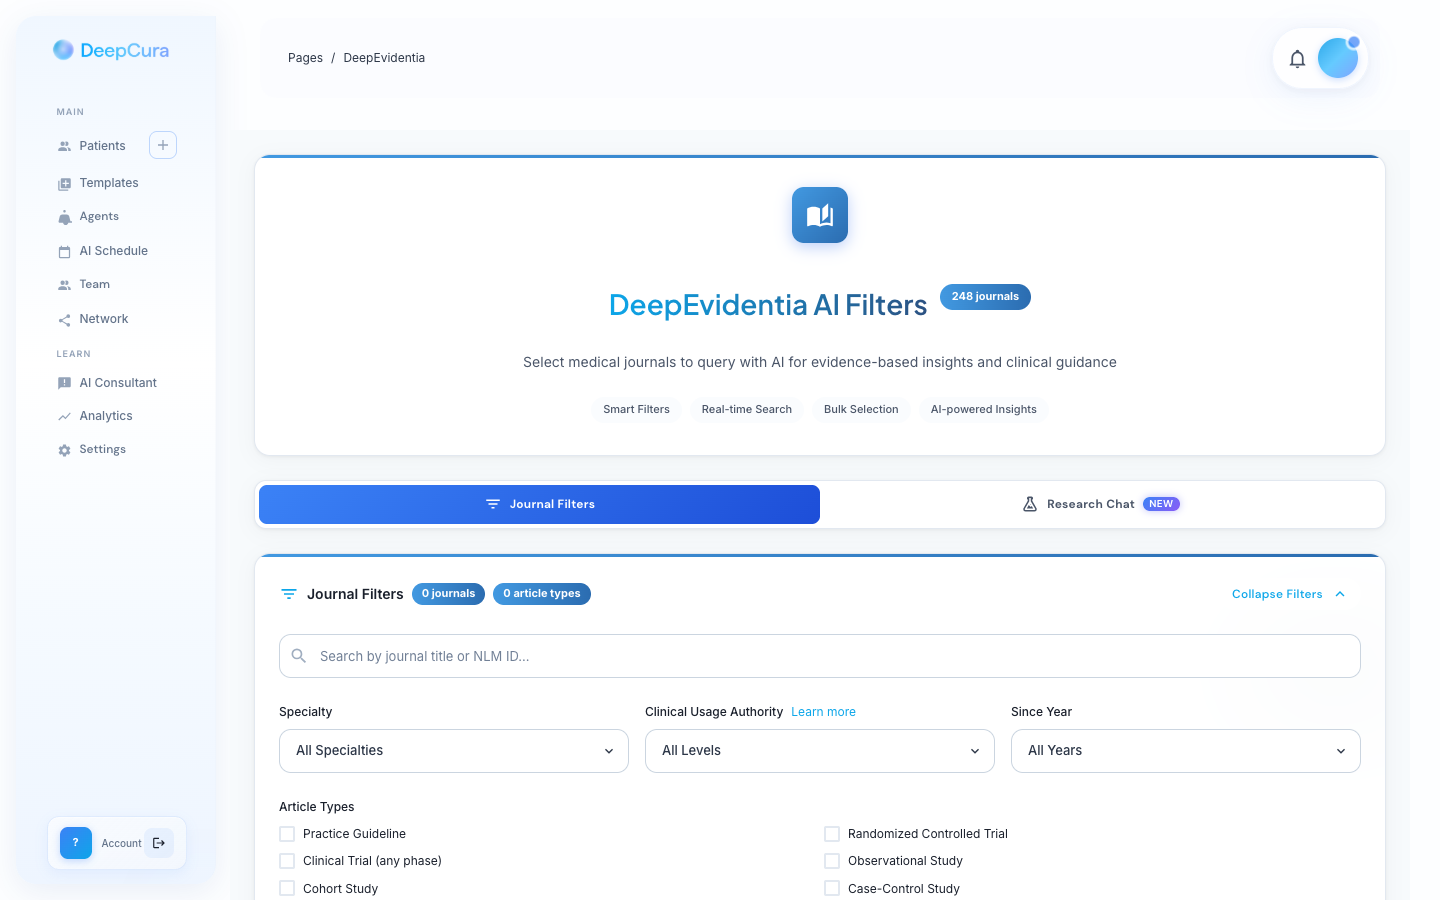
Task: Click the NEW badge on Research Chat
Action: coord(1161,504)
